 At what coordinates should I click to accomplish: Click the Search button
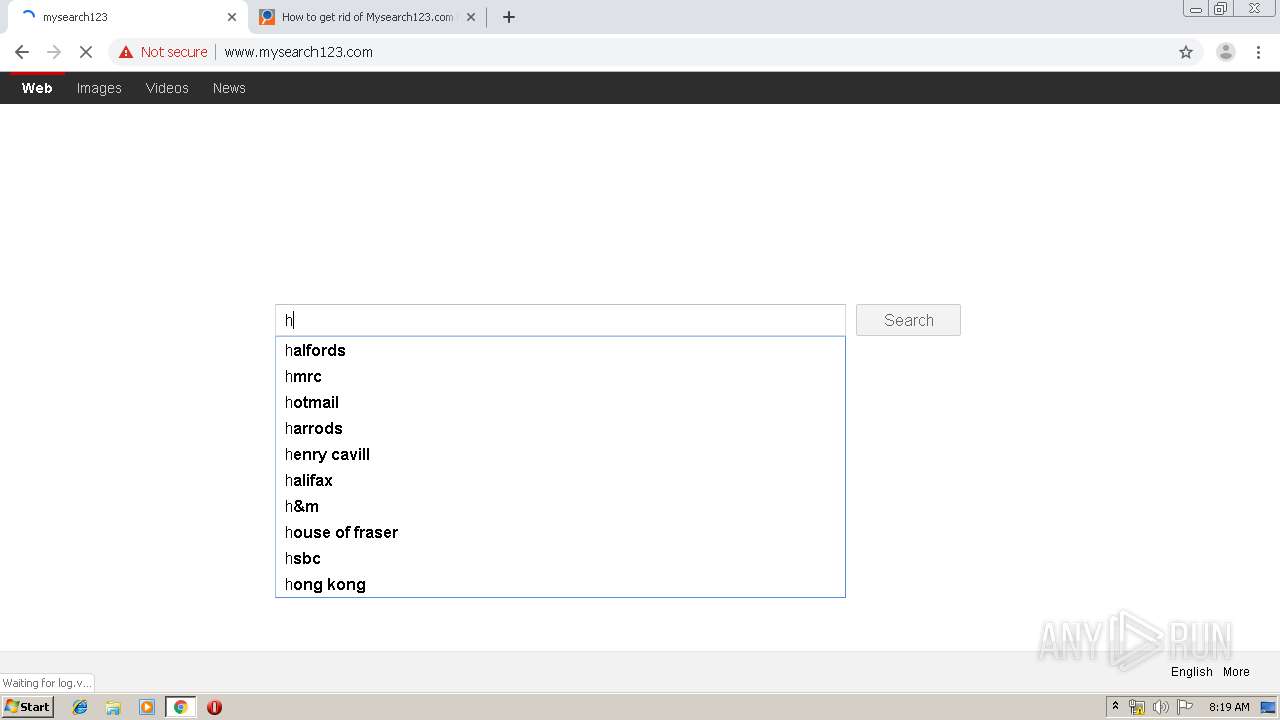(x=908, y=320)
